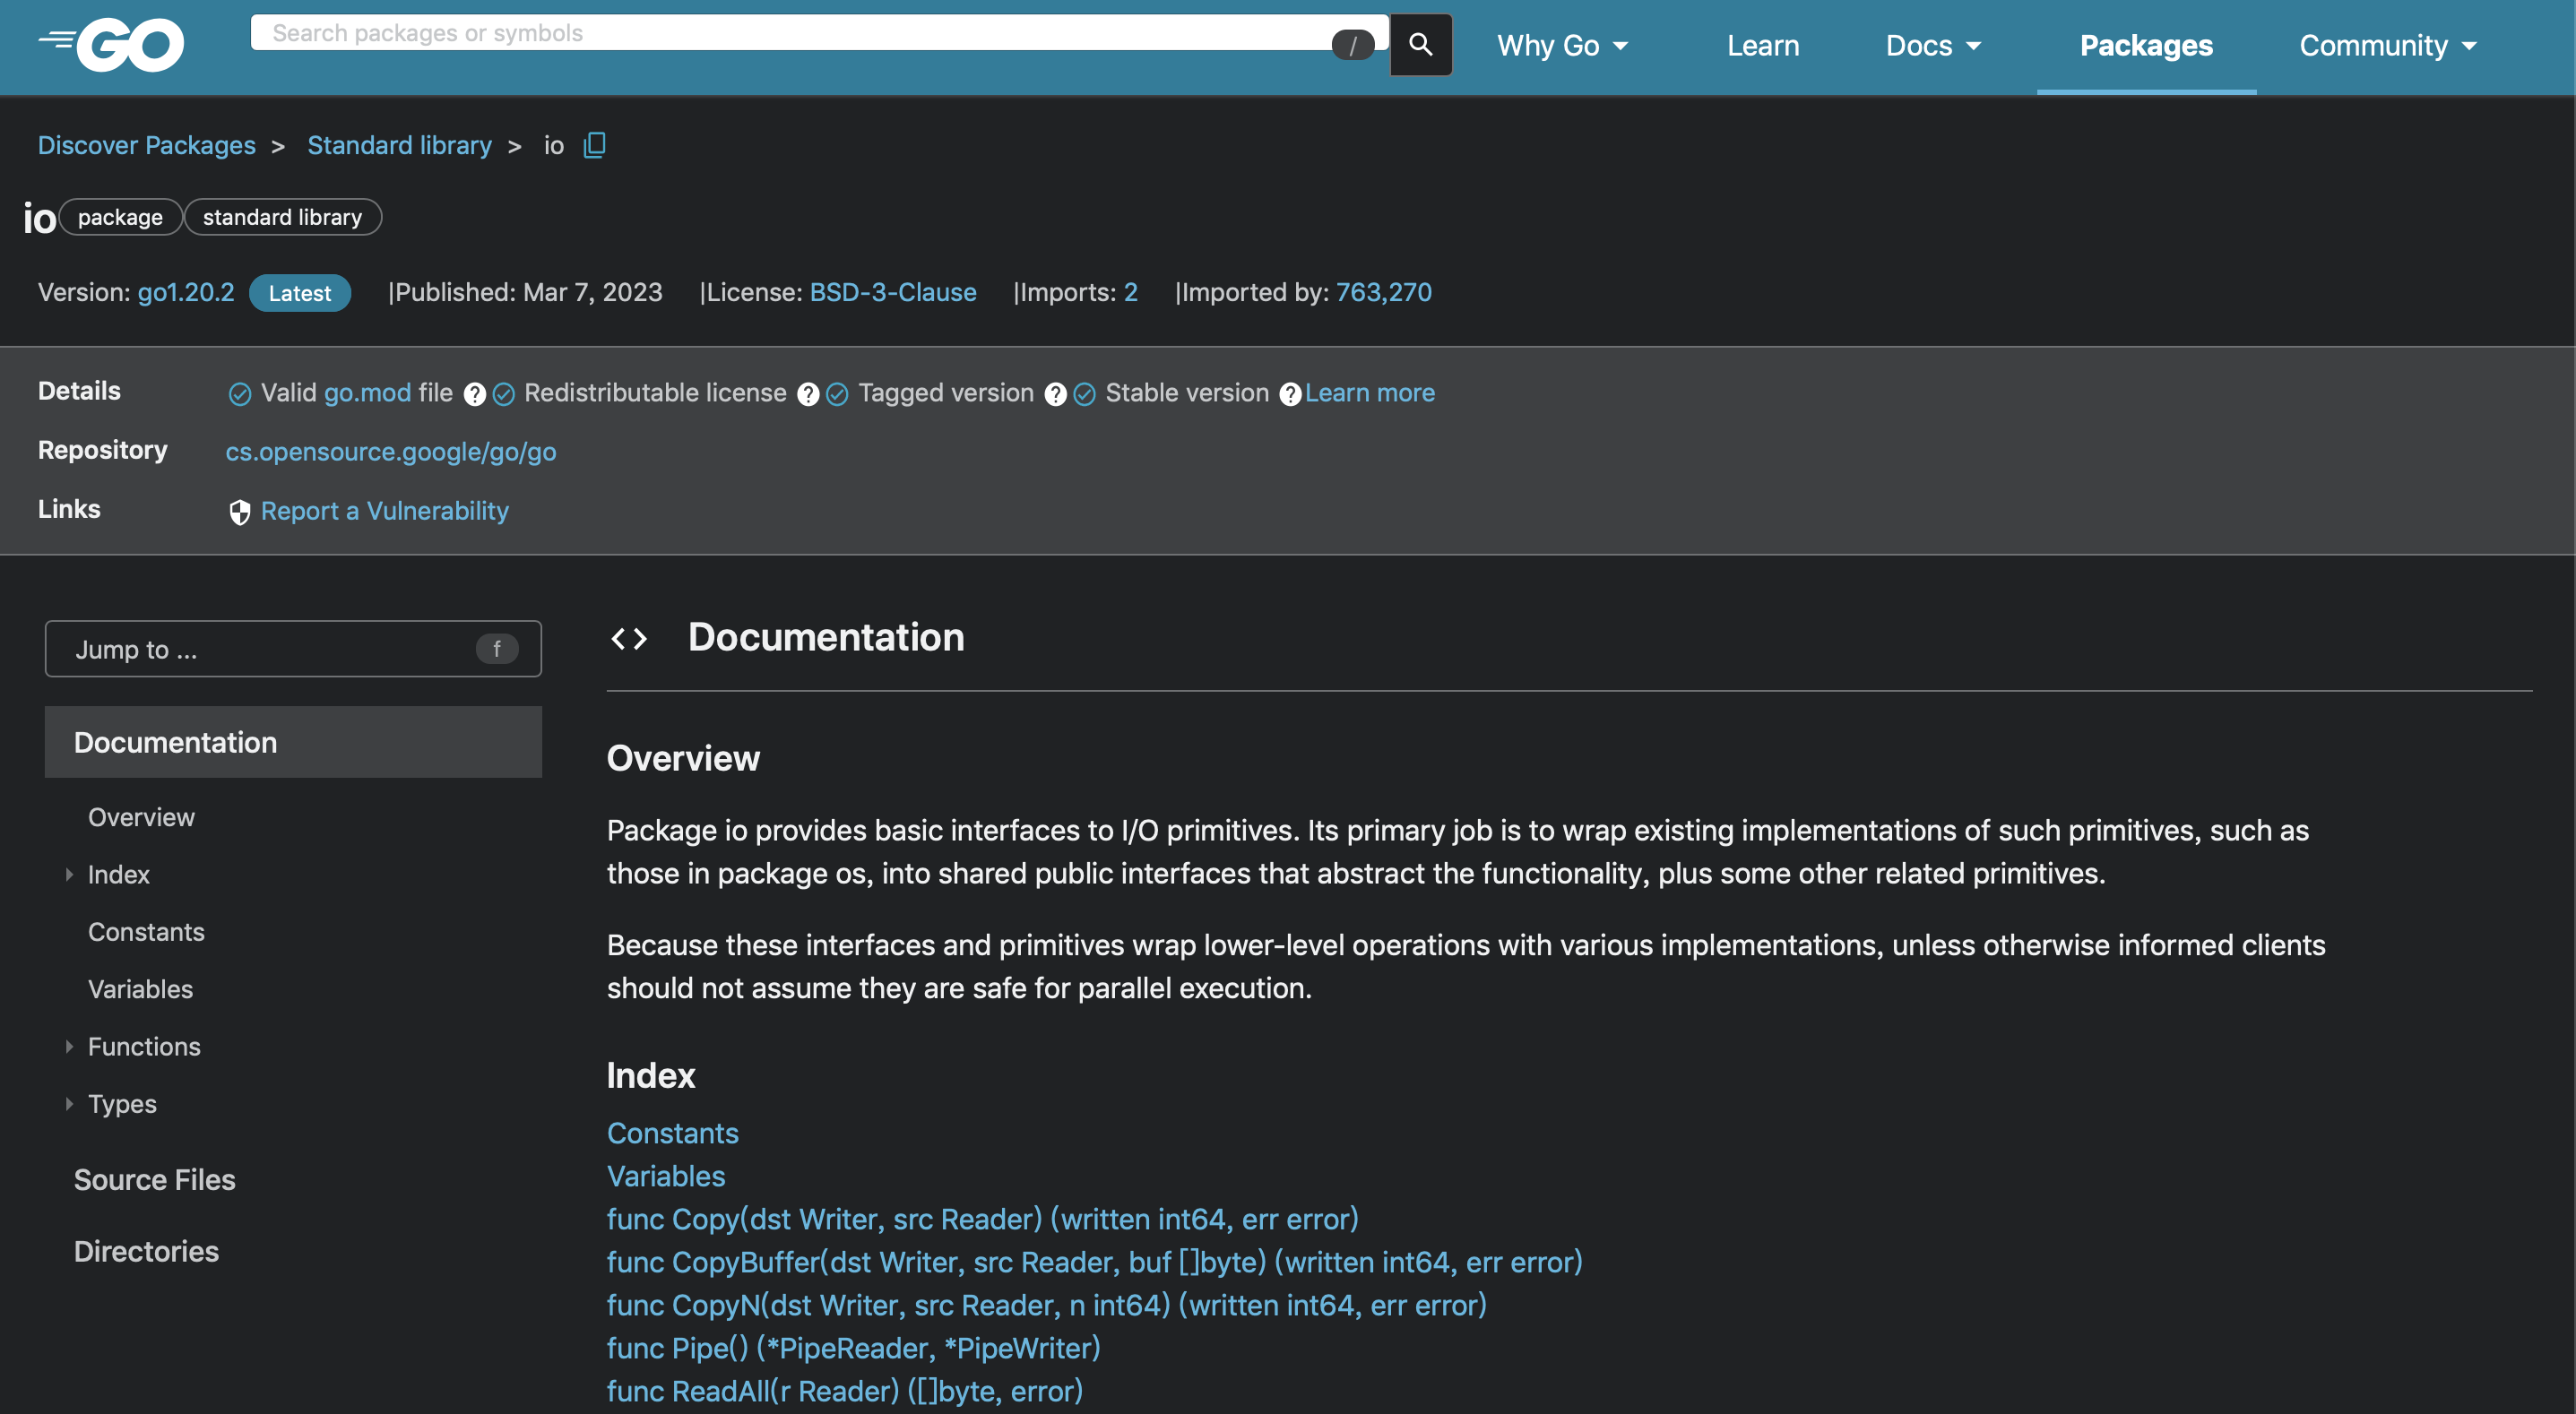
Task: Expand the Types tree in the sidebar
Action: 69,1103
